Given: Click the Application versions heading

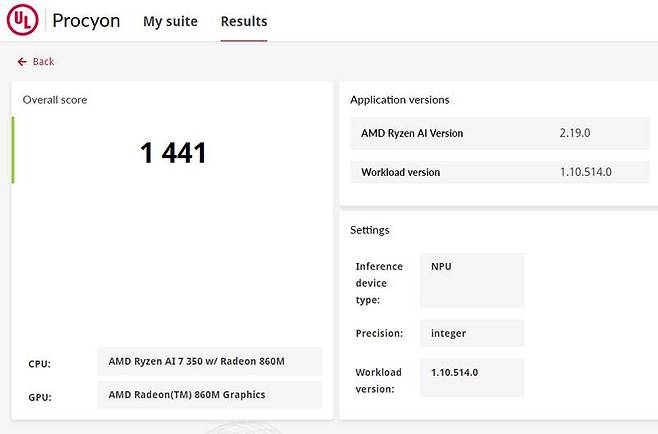Looking at the screenshot, I should 399,100.
